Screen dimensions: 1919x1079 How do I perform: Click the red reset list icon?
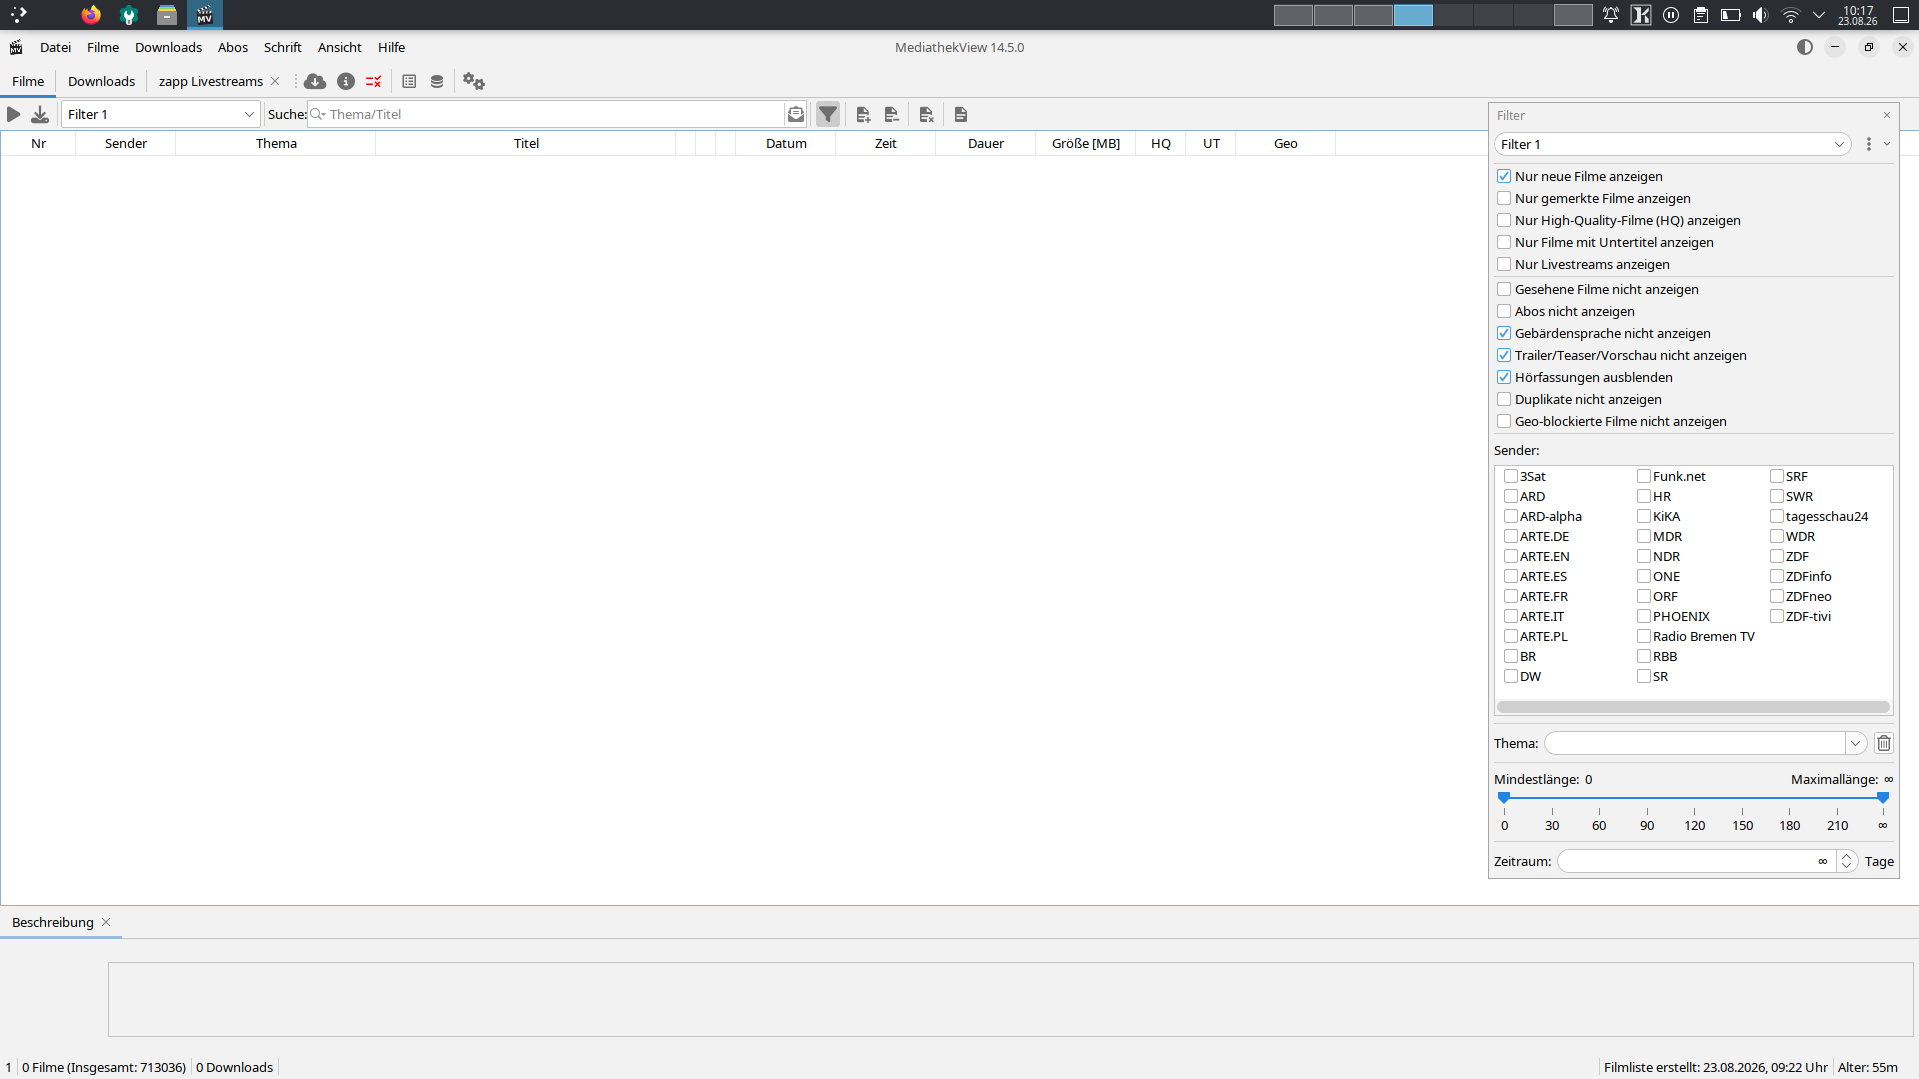coord(374,81)
